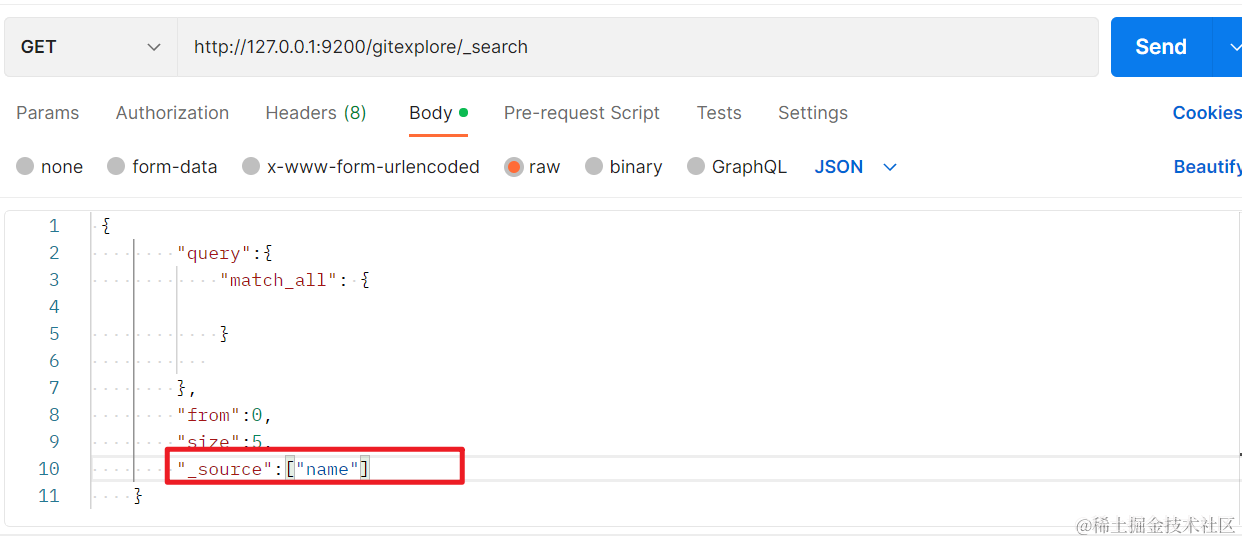The width and height of the screenshot is (1242, 542).
Task: Select the Body tab
Action: coord(439,113)
